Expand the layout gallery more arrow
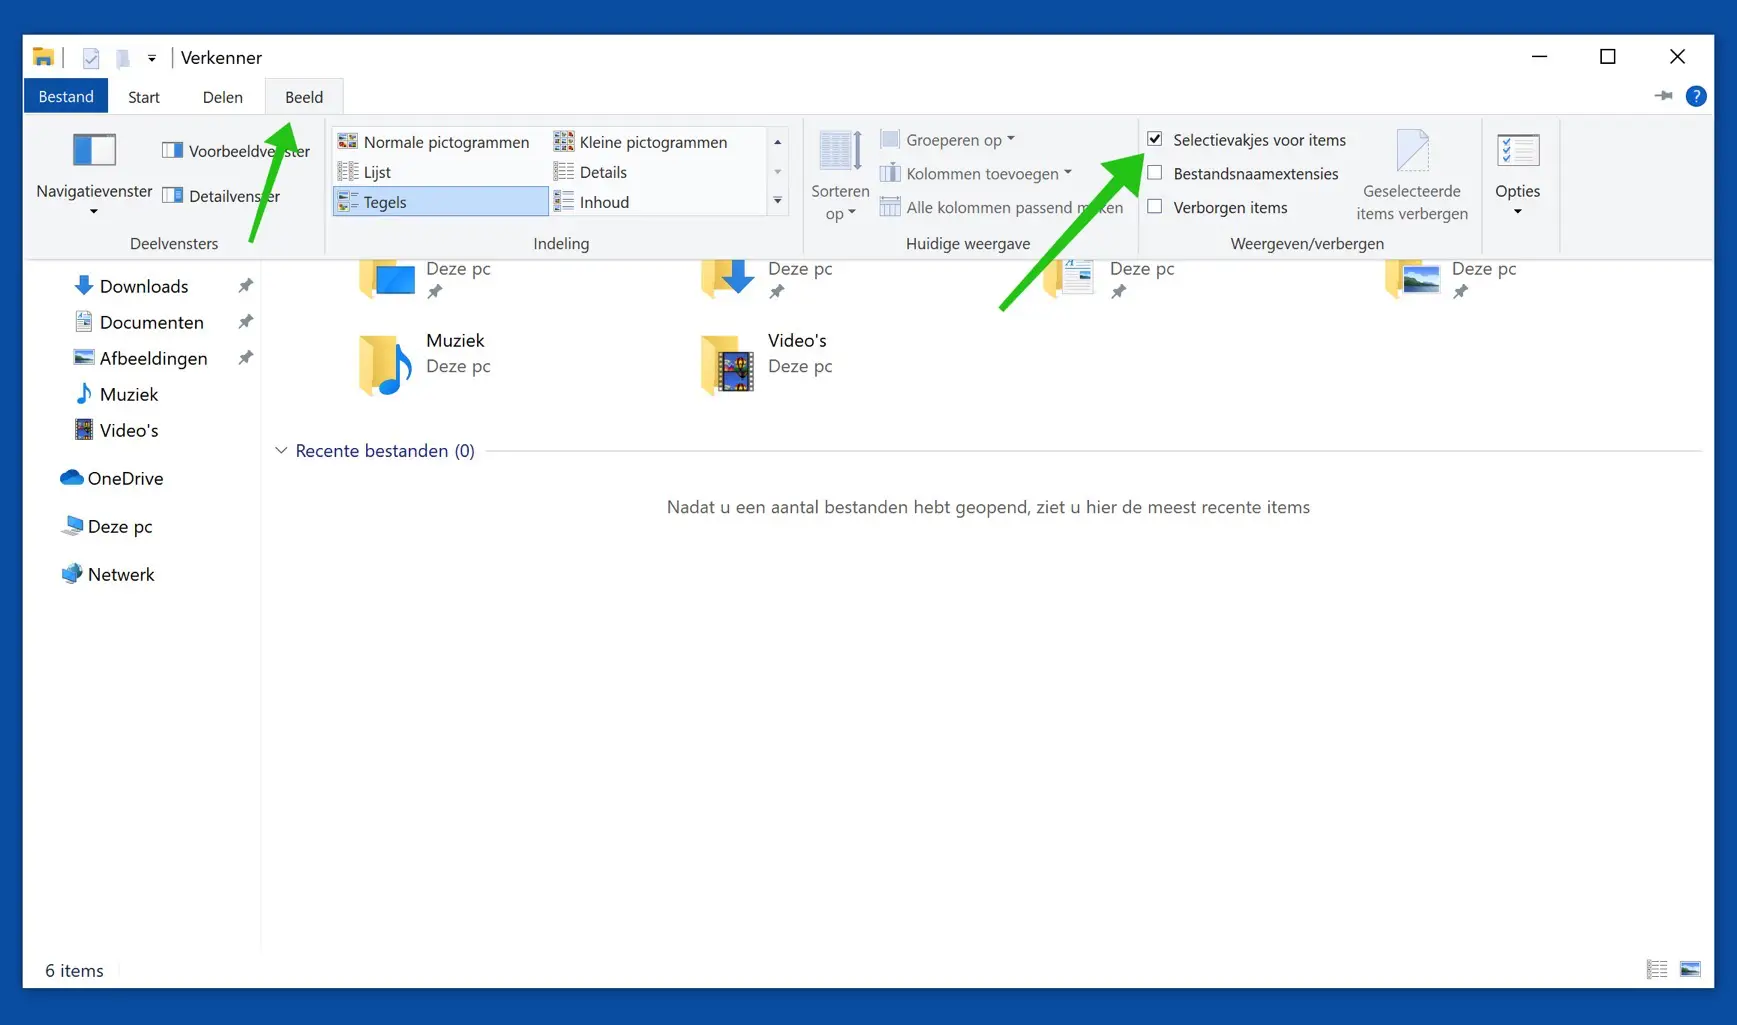 coord(777,202)
